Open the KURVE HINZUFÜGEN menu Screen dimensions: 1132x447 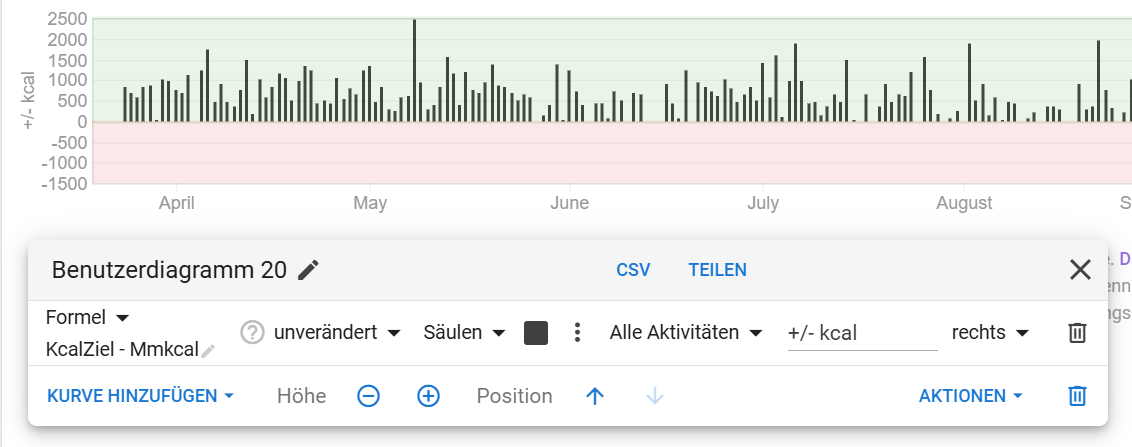(141, 396)
